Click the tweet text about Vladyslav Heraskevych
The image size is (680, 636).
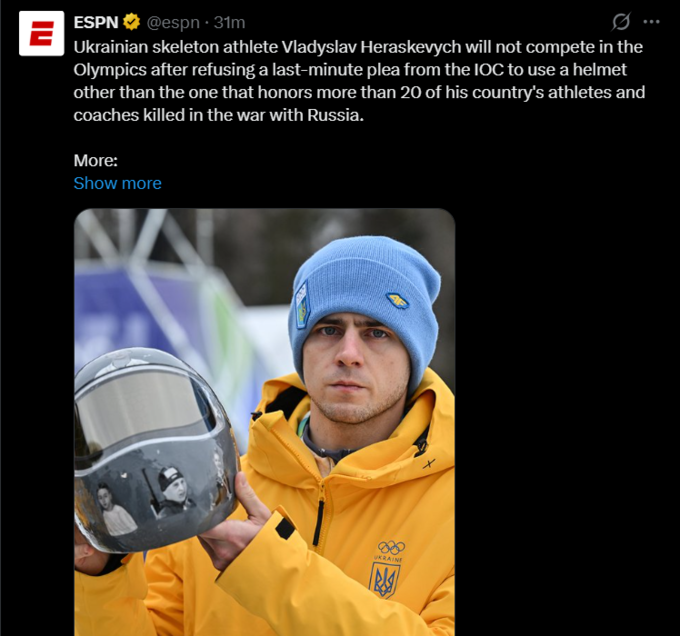(359, 81)
